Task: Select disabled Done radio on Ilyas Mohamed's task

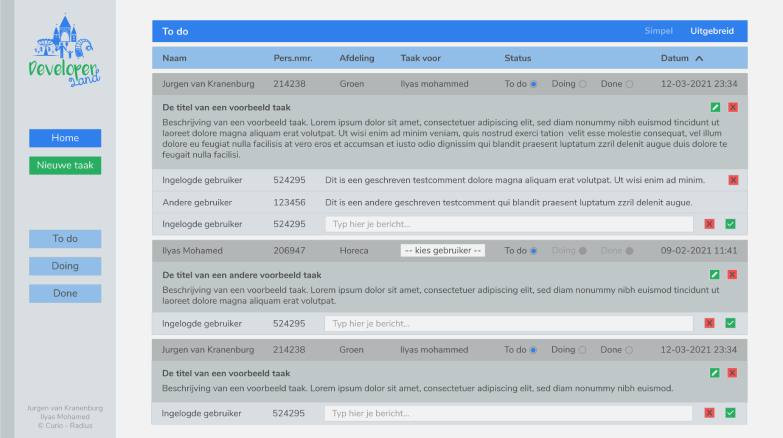Action: pyautogui.click(x=629, y=251)
